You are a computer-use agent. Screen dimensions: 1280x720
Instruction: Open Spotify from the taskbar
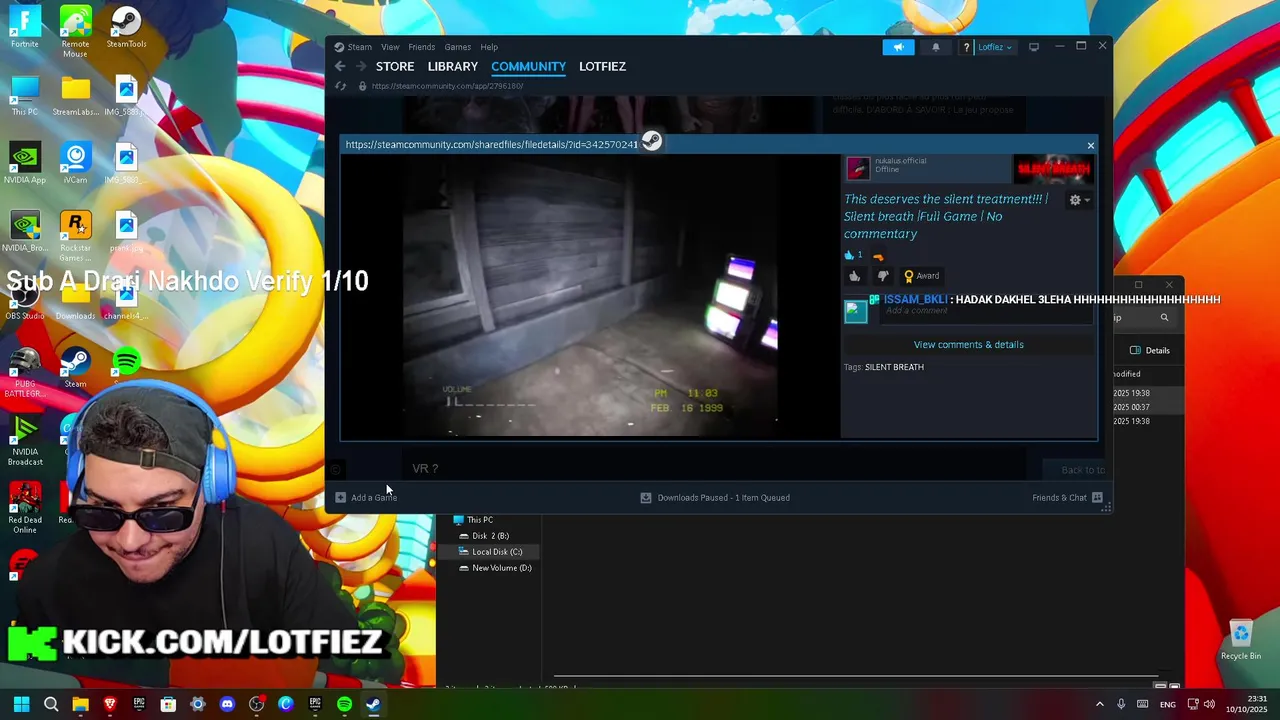(x=344, y=704)
